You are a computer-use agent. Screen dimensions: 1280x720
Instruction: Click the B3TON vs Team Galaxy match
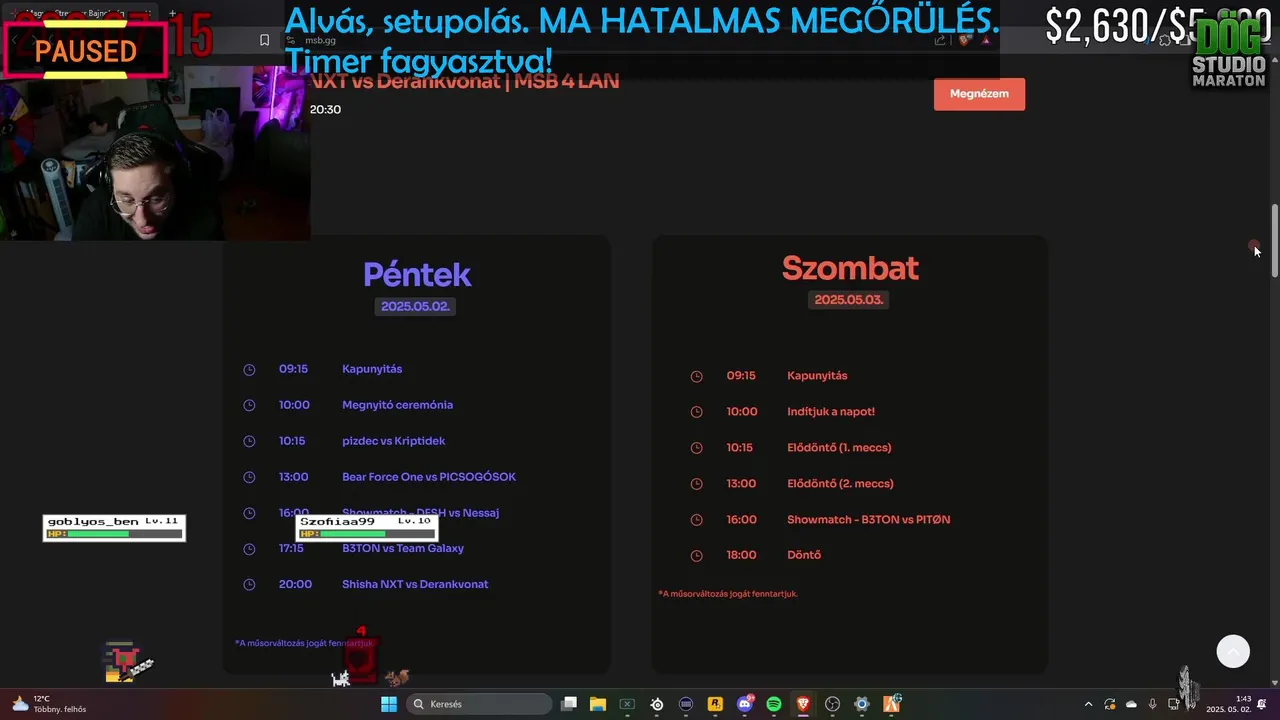(403, 548)
